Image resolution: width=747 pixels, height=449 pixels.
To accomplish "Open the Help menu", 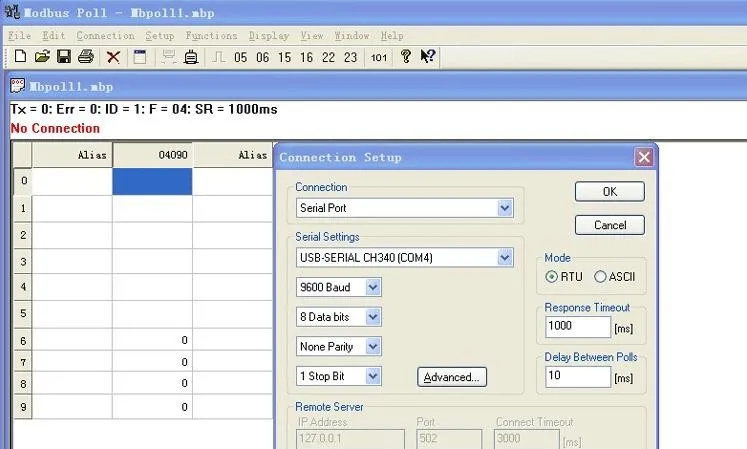I will [x=392, y=36].
